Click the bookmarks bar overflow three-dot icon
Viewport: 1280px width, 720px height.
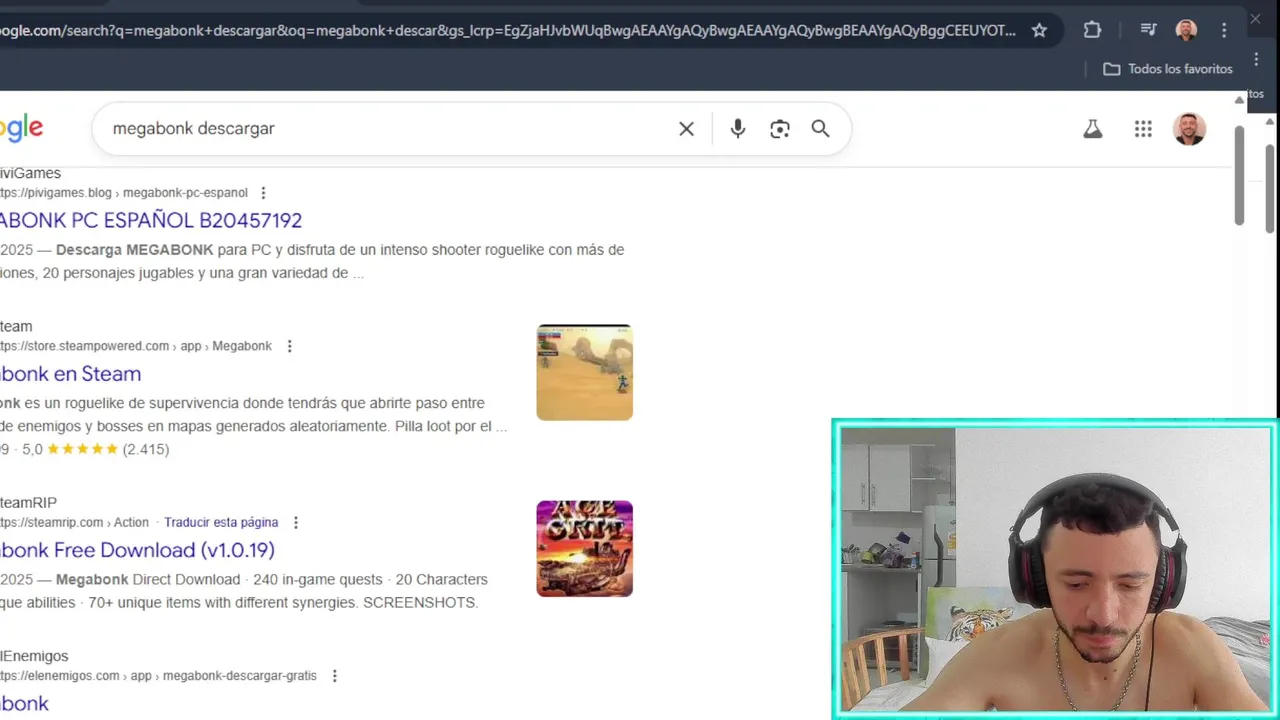(1257, 60)
